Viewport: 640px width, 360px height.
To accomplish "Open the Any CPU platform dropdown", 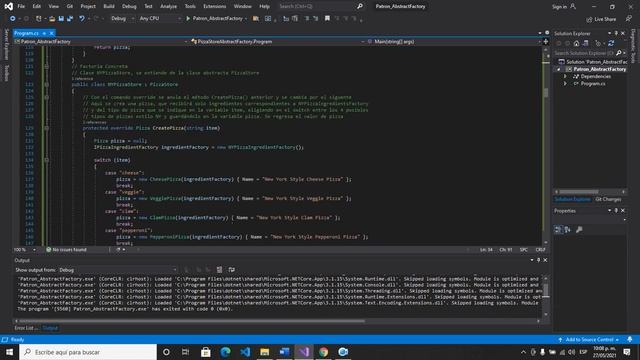I will pyautogui.click(x=160, y=19).
